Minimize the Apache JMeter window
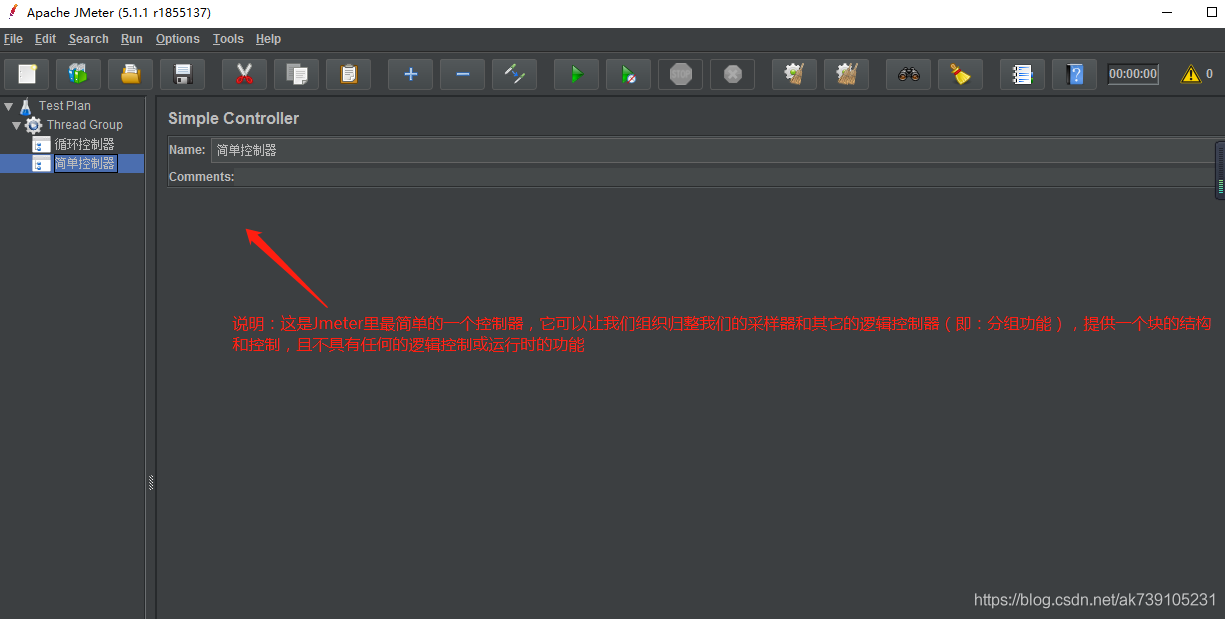1225x619 pixels. 1167,12
